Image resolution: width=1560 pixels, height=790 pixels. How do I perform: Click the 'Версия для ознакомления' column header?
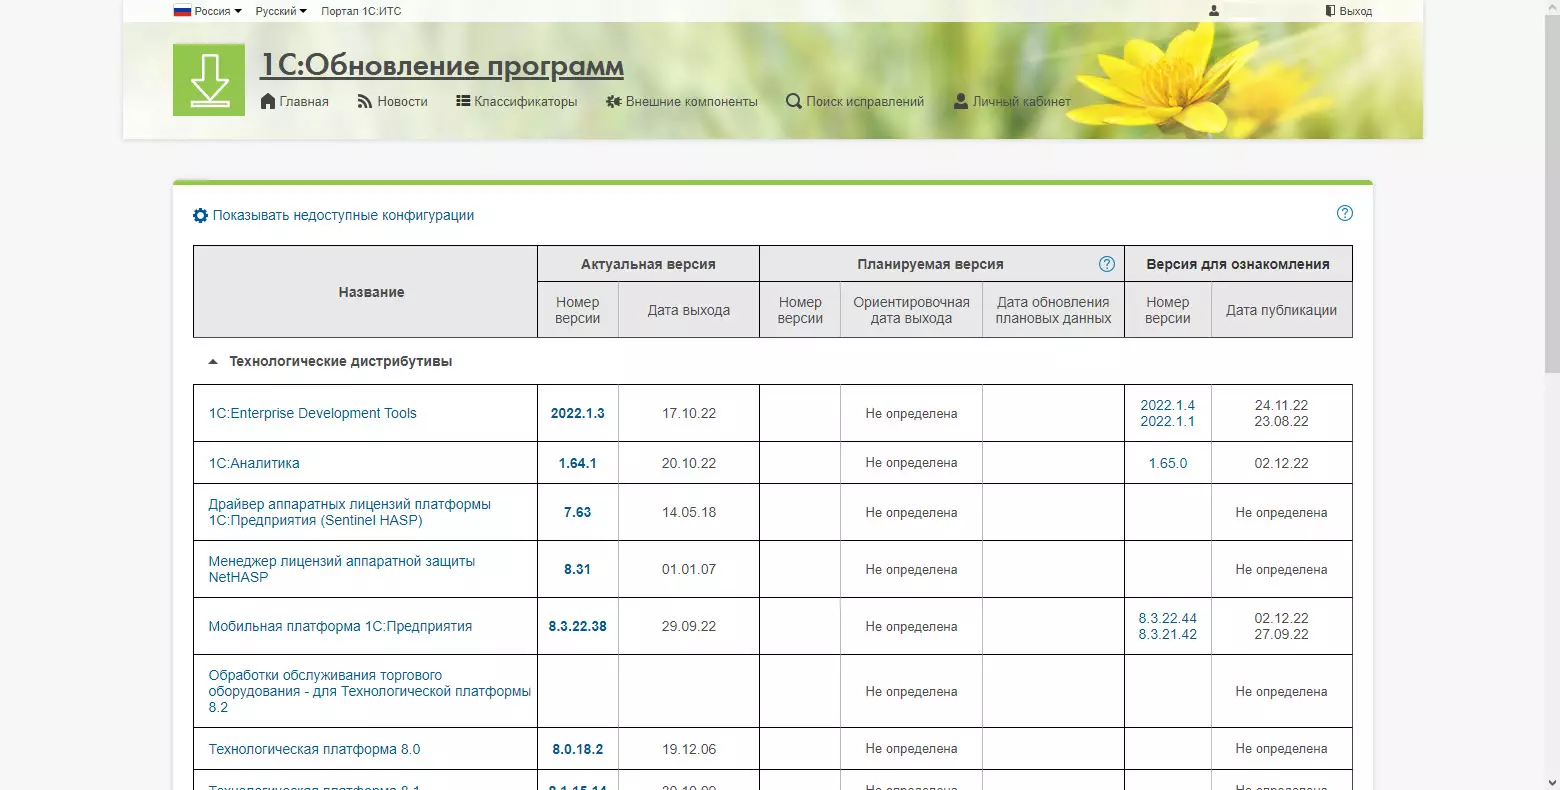click(x=1238, y=264)
